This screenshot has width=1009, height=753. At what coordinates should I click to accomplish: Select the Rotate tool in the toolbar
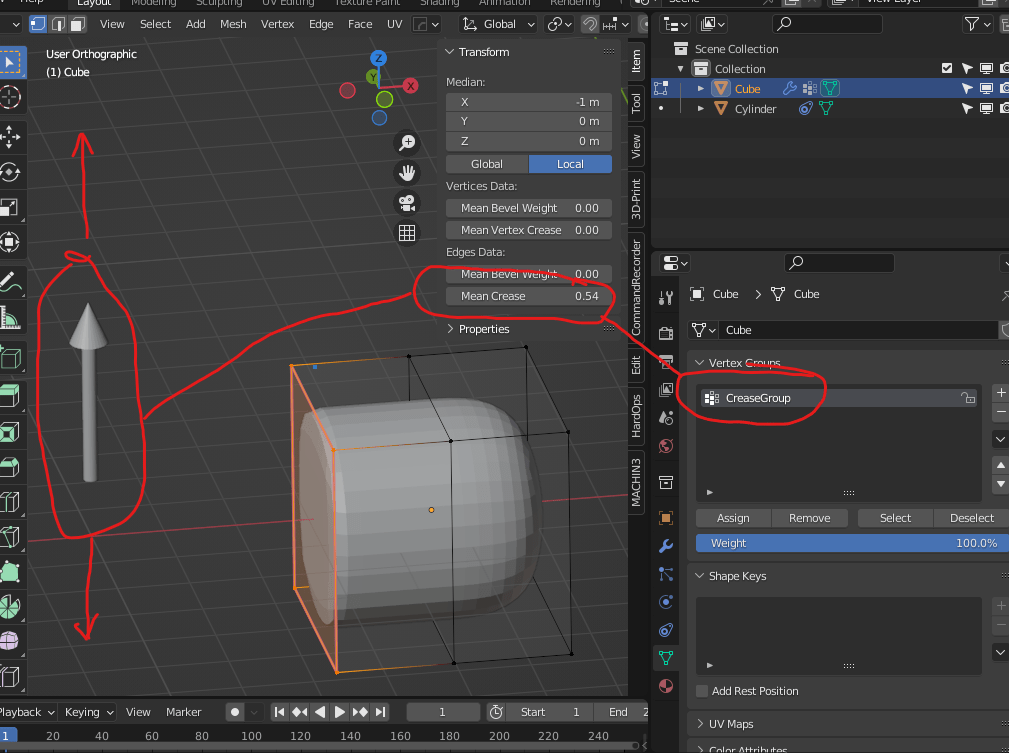(14, 172)
